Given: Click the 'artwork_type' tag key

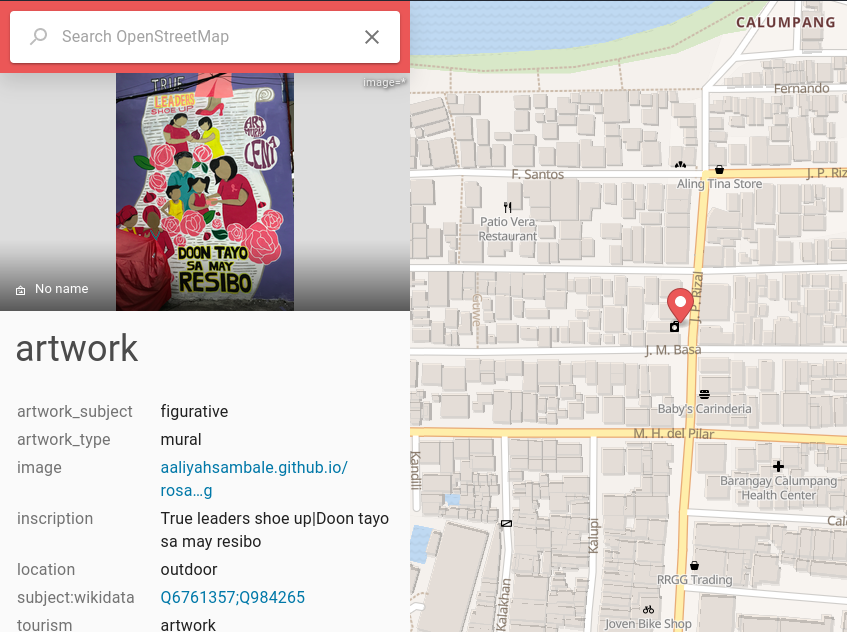Looking at the screenshot, I should [64, 440].
